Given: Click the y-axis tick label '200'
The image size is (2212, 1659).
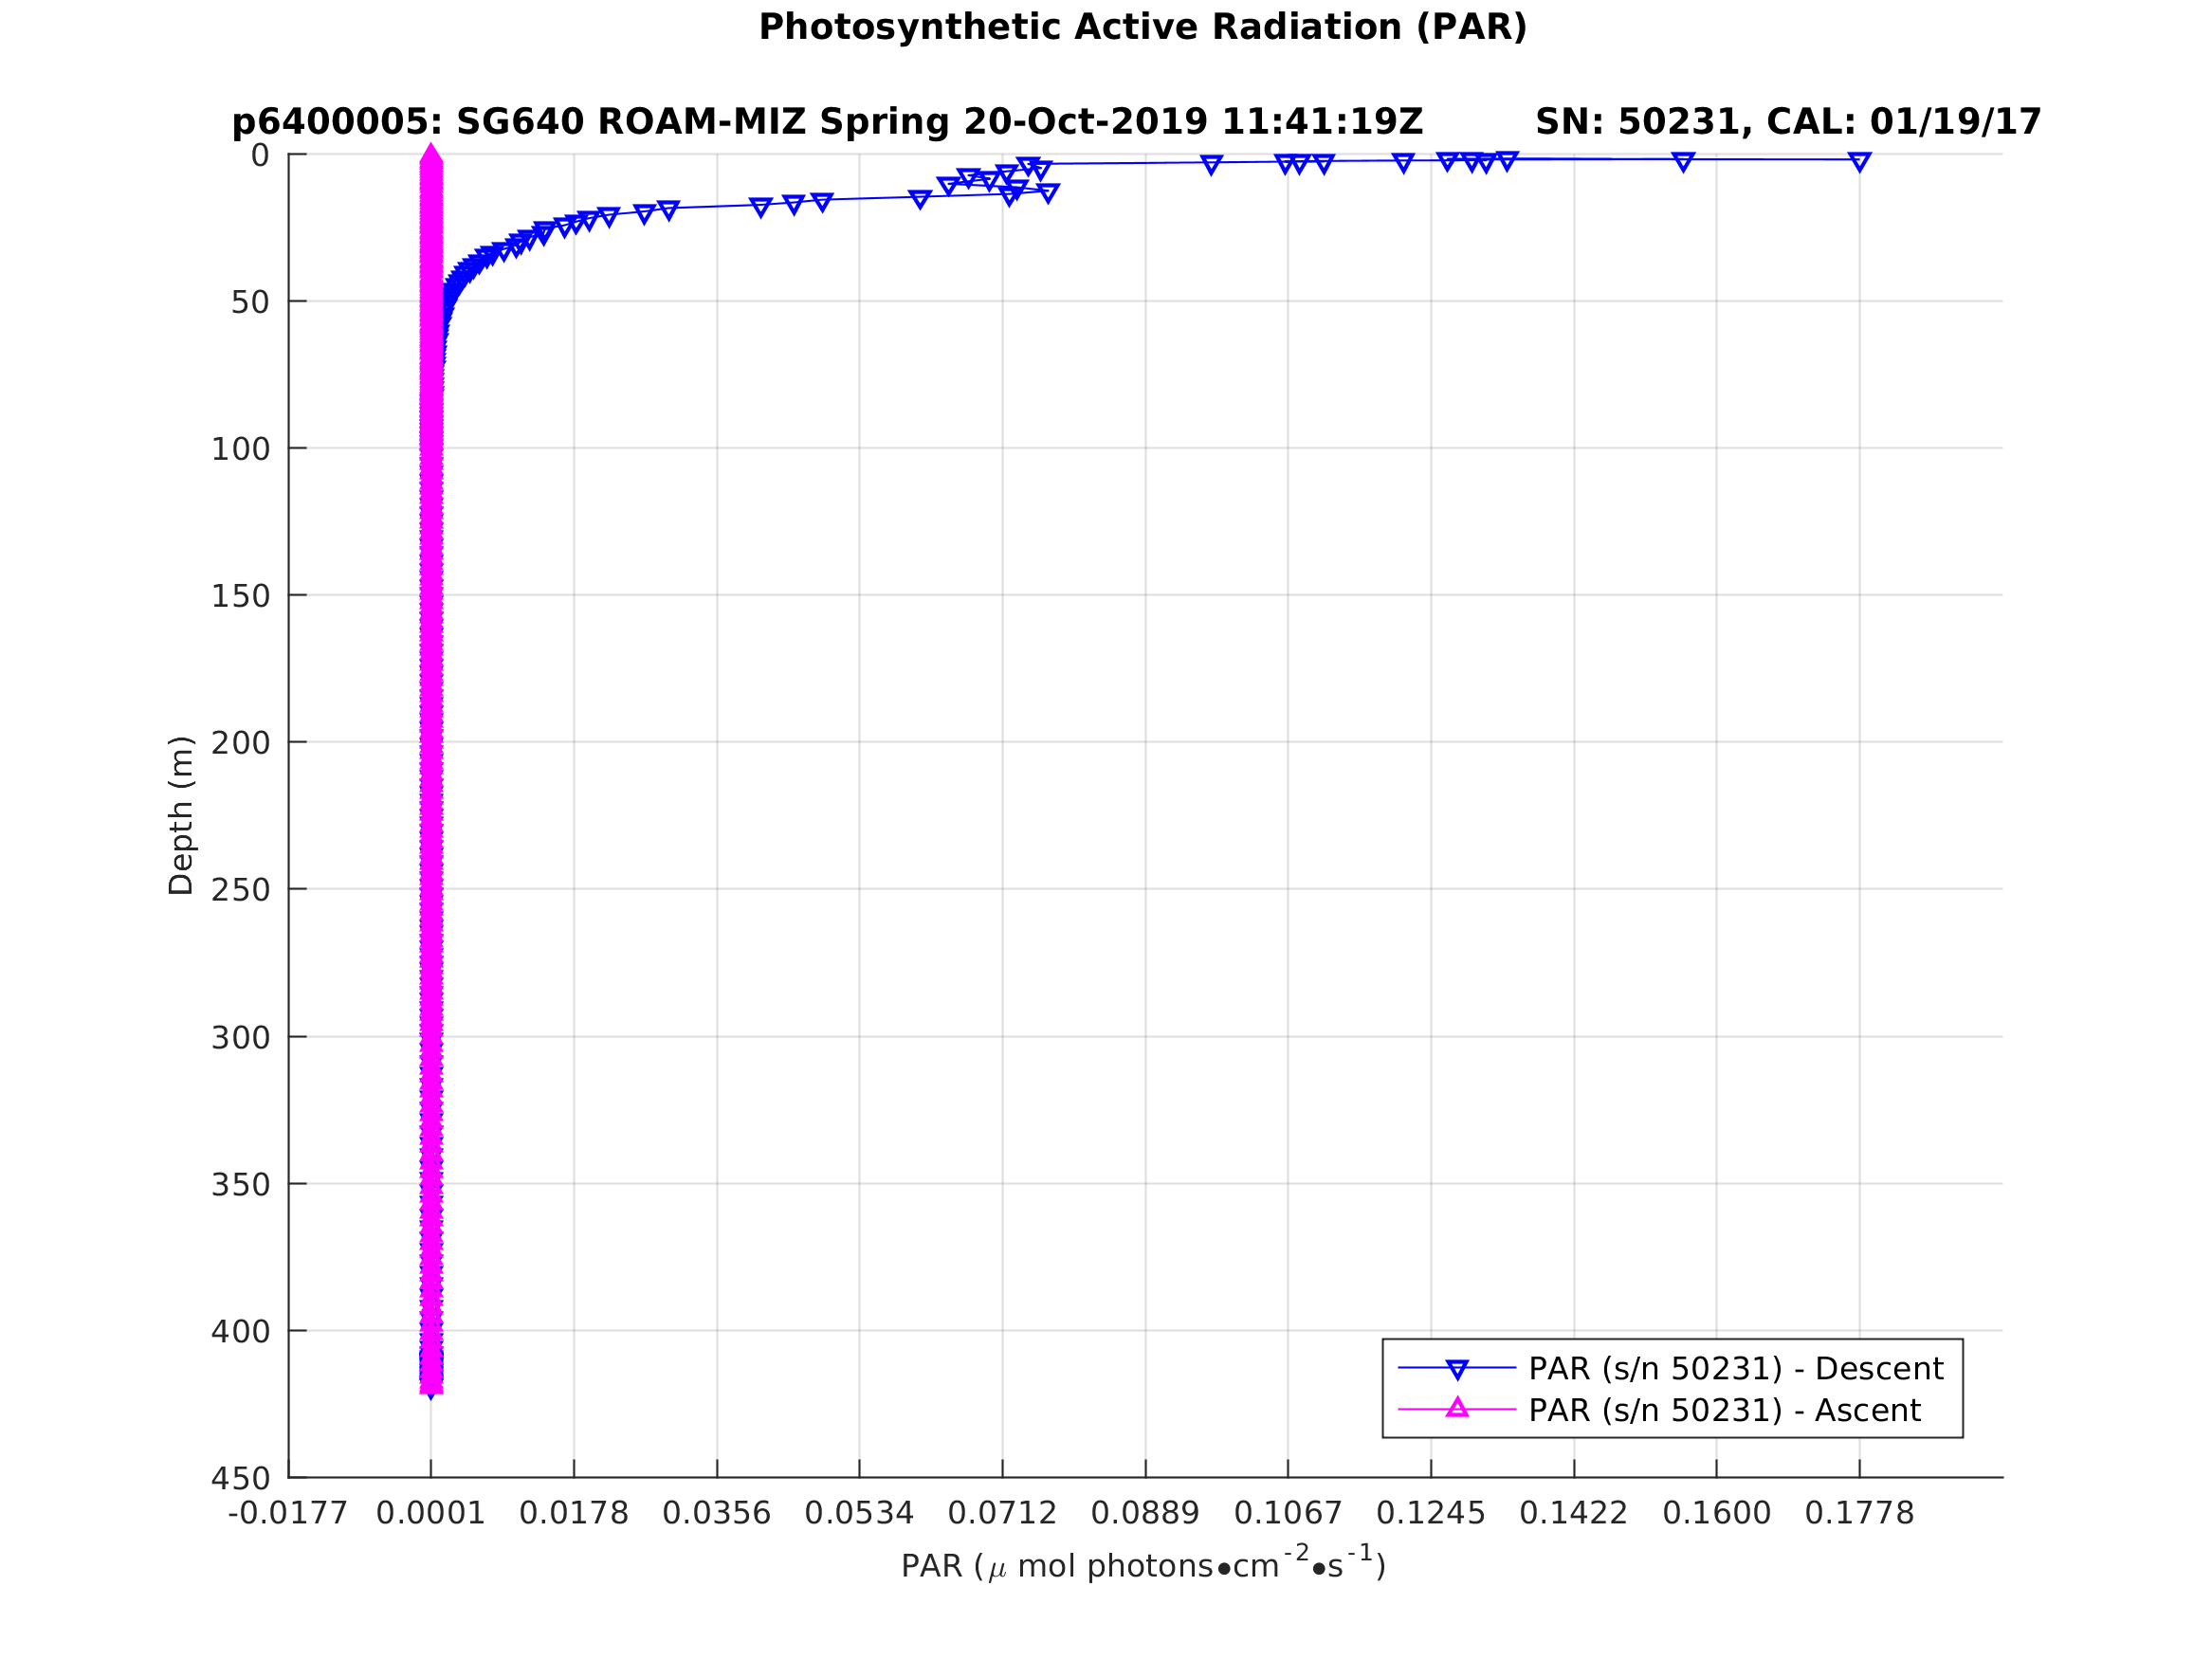Looking at the screenshot, I should [240, 743].
